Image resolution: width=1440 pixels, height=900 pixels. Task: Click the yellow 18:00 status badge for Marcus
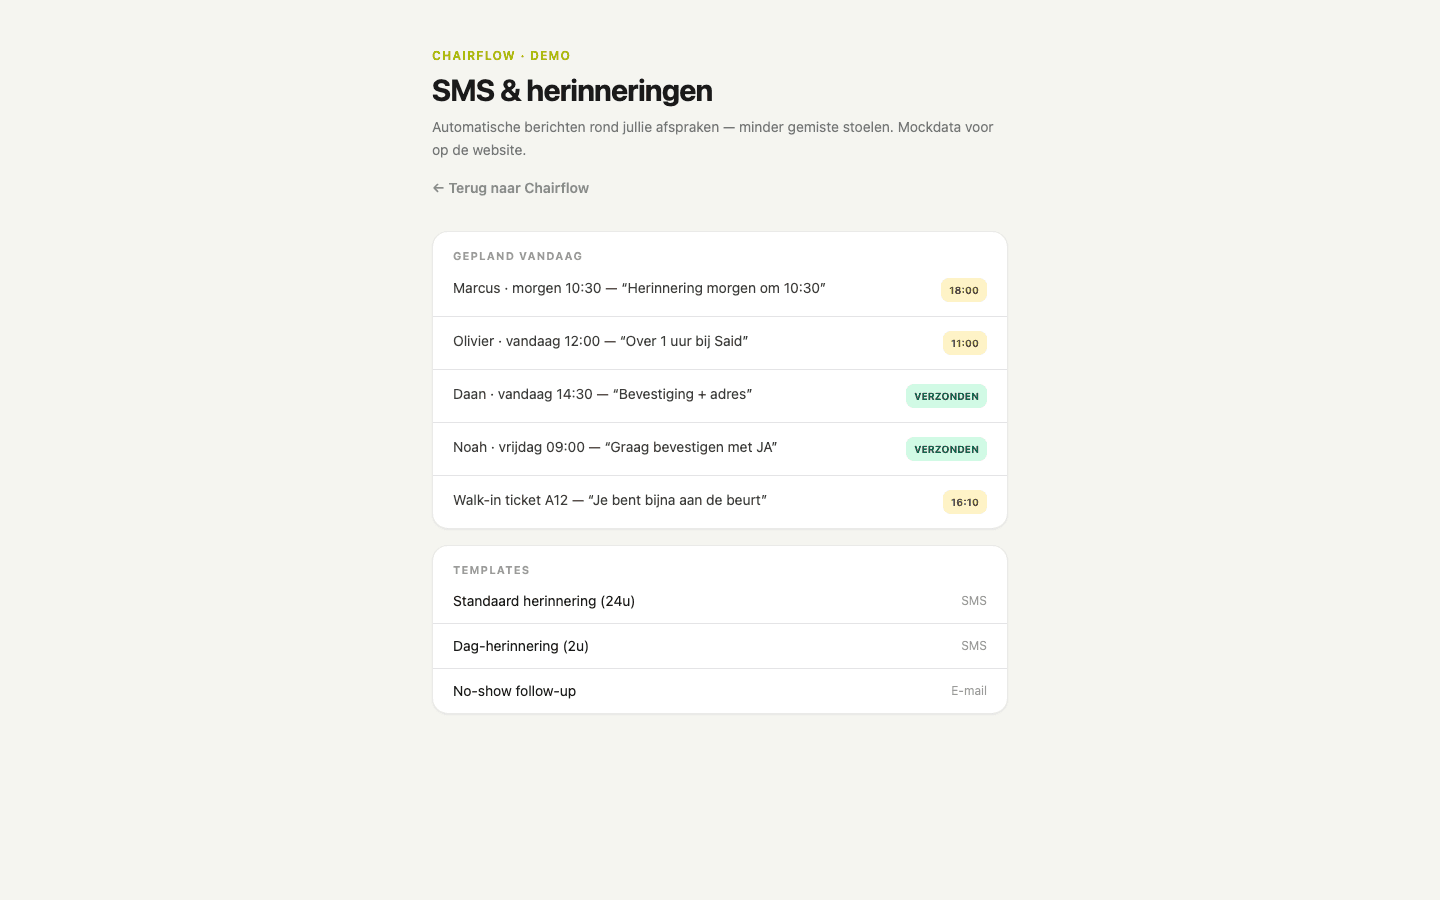(963, 290)
